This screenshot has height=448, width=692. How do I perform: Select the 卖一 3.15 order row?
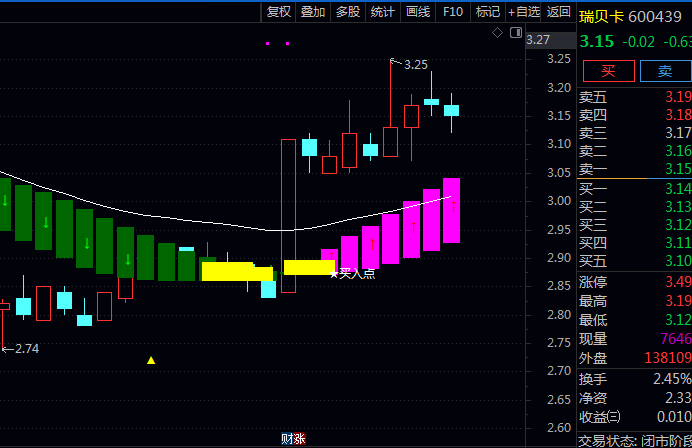[x=635, y=169]
